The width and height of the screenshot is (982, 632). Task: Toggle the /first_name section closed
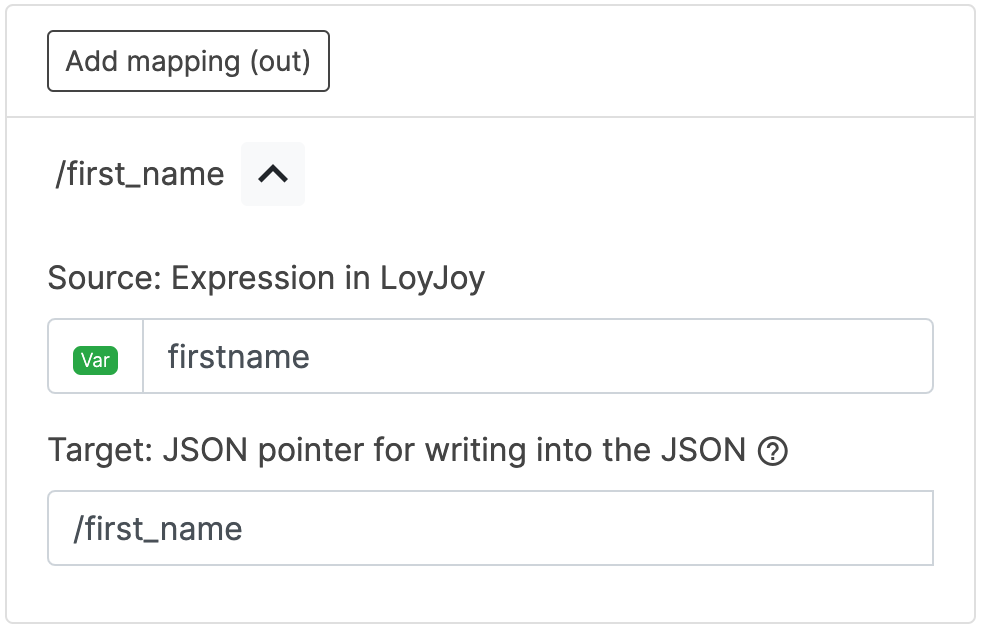[x=273, y=174]
